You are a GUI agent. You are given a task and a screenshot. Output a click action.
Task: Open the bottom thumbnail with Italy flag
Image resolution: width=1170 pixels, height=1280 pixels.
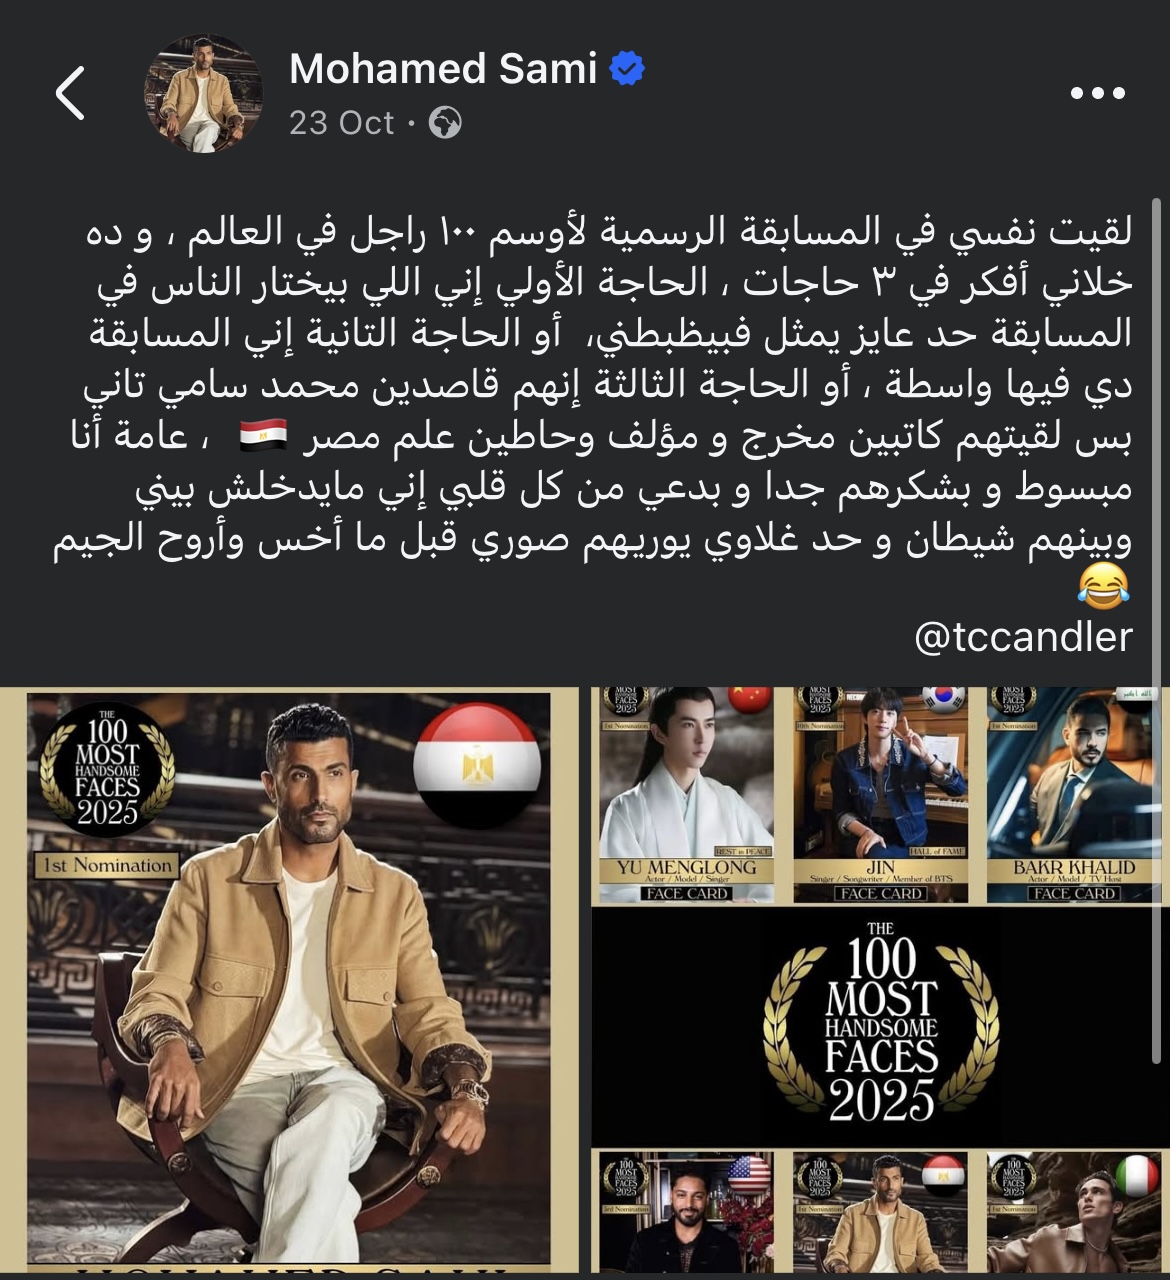(1074, 1211)
